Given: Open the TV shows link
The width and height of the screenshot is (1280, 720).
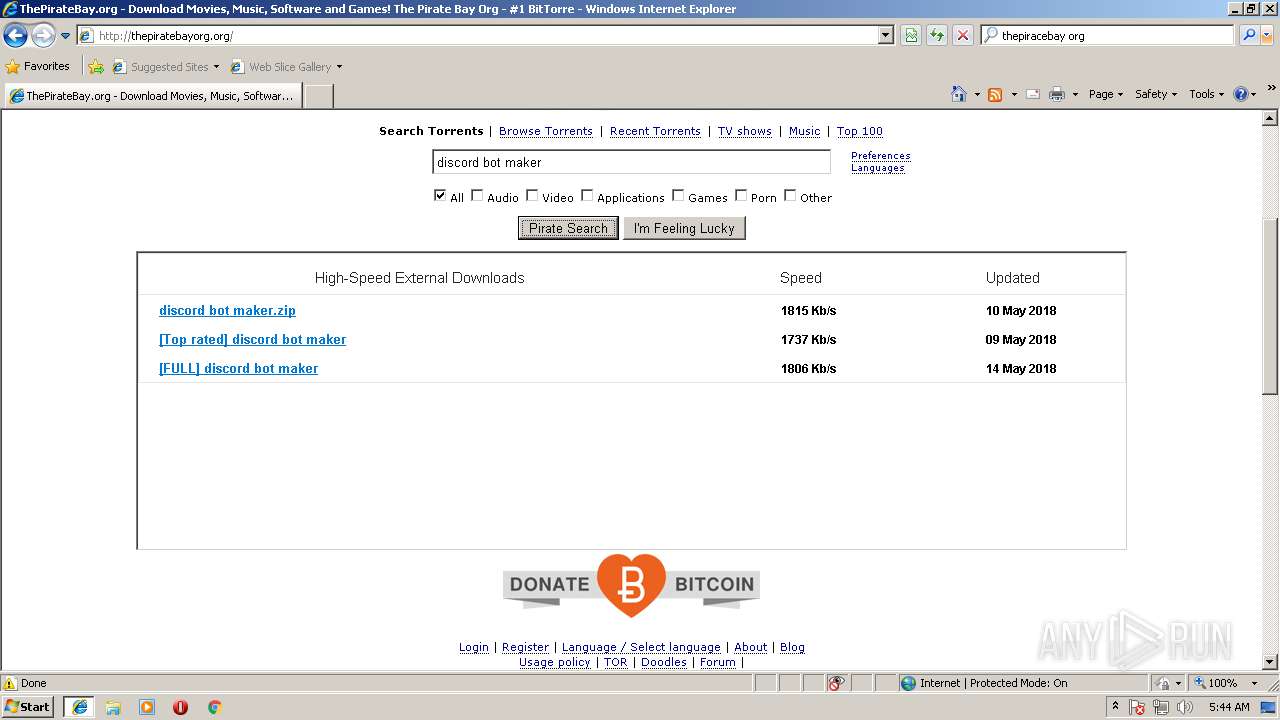Looking at the screenshot, I should [x=745, y=131].
